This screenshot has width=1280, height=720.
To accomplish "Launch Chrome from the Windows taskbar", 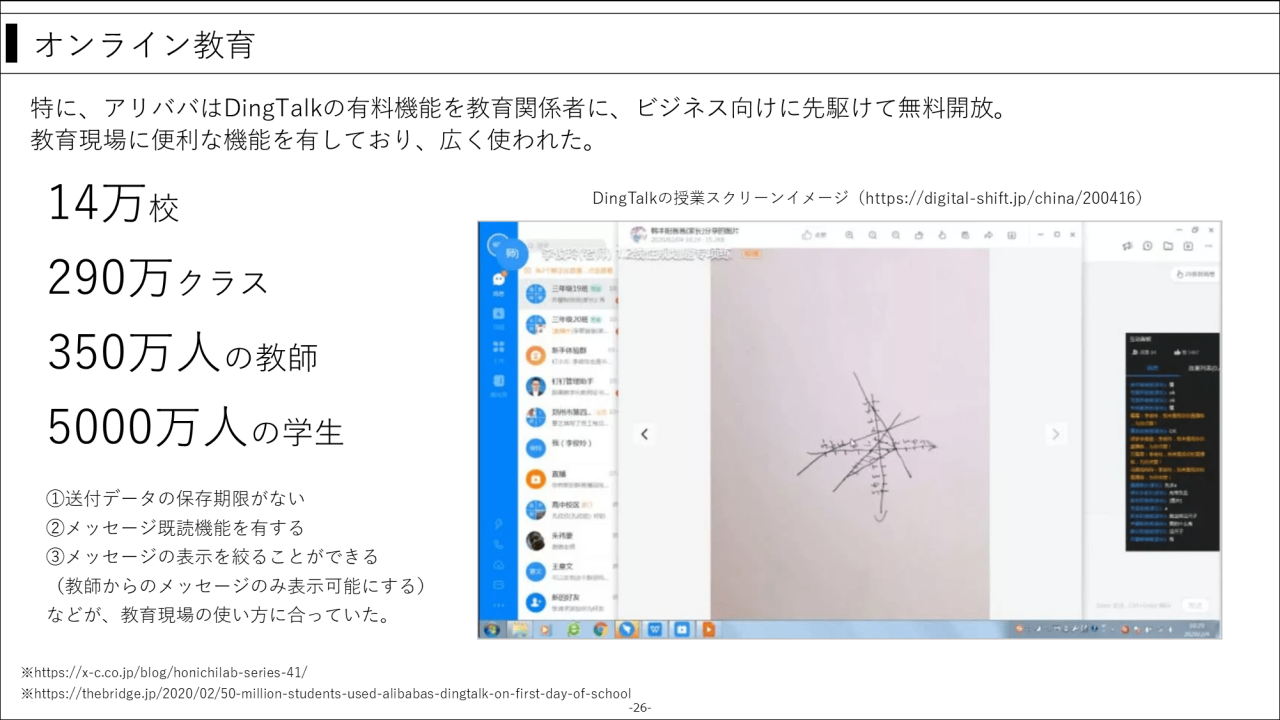I will [601, 630].
